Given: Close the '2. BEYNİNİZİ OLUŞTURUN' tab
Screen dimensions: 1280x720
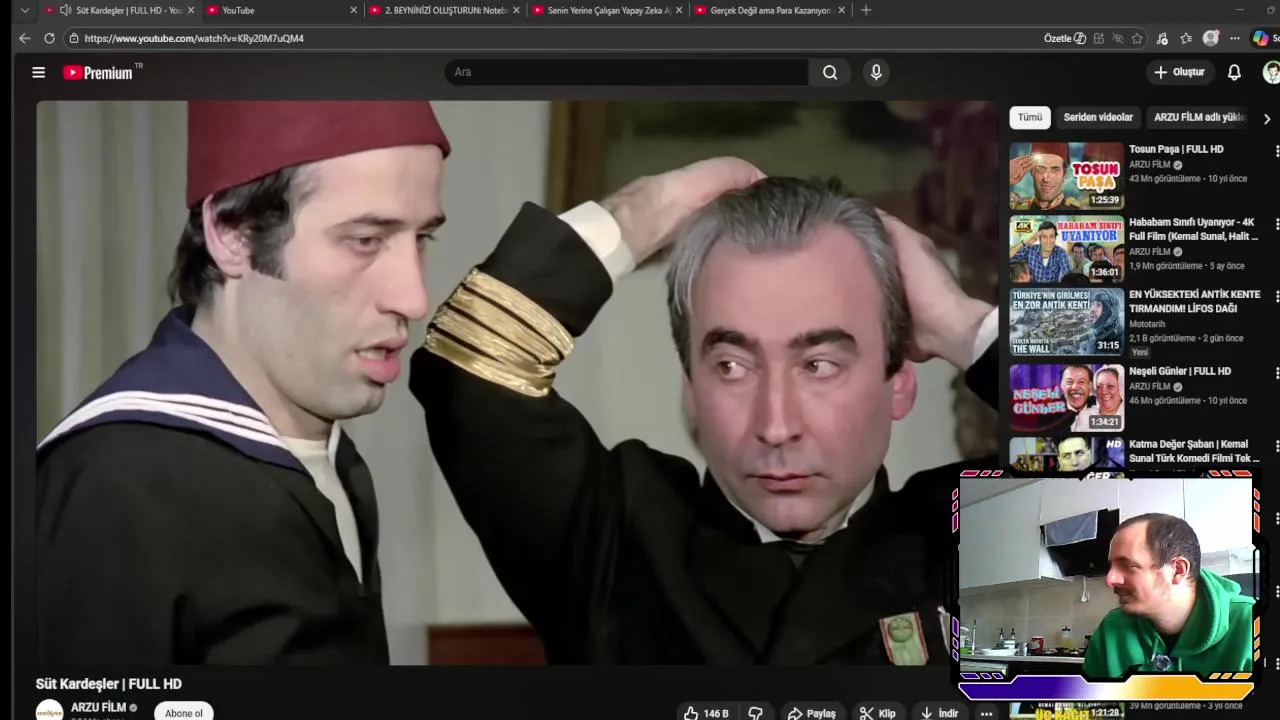Looking at the screenshot, I should [x=516, y=10].
